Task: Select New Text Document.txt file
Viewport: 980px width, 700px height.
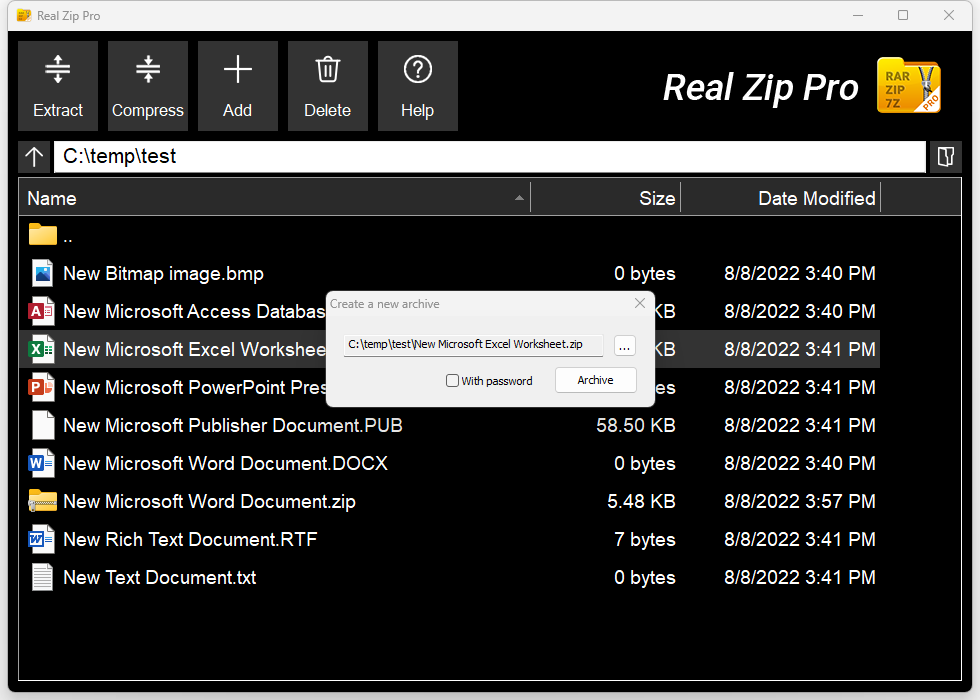Action: click(x=159, y=578)
